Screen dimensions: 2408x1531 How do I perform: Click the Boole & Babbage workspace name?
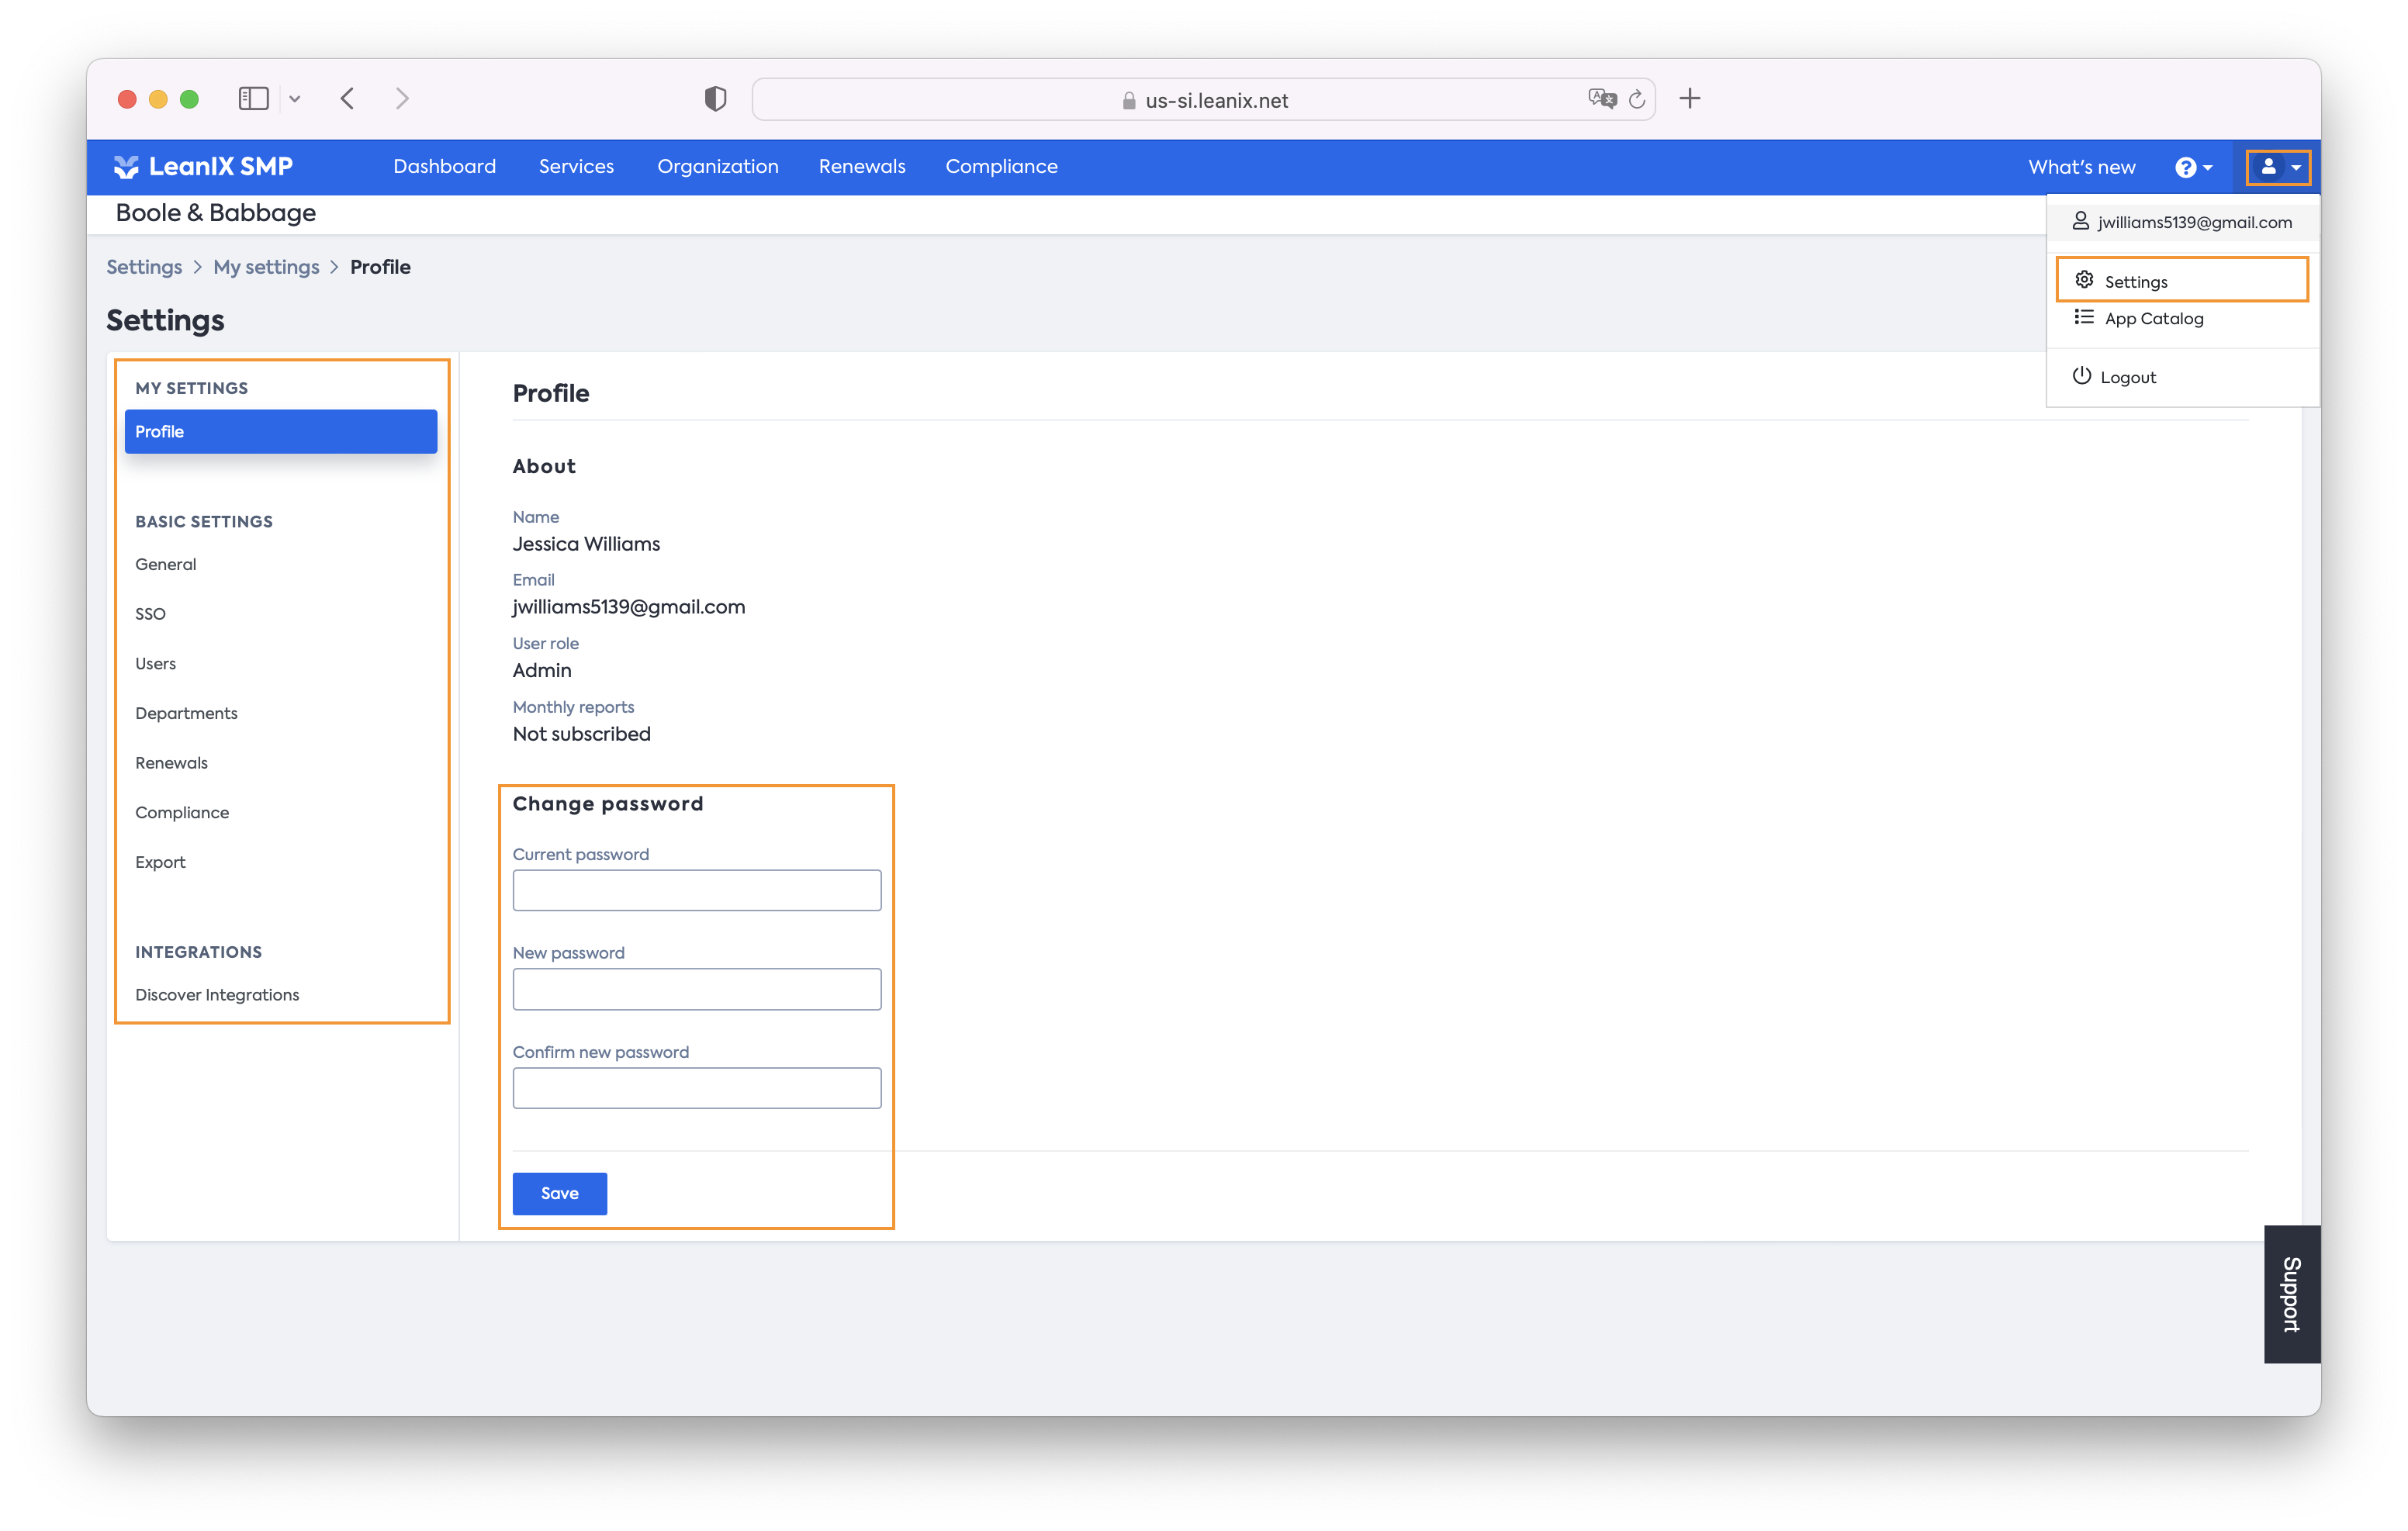pos(216,213)
